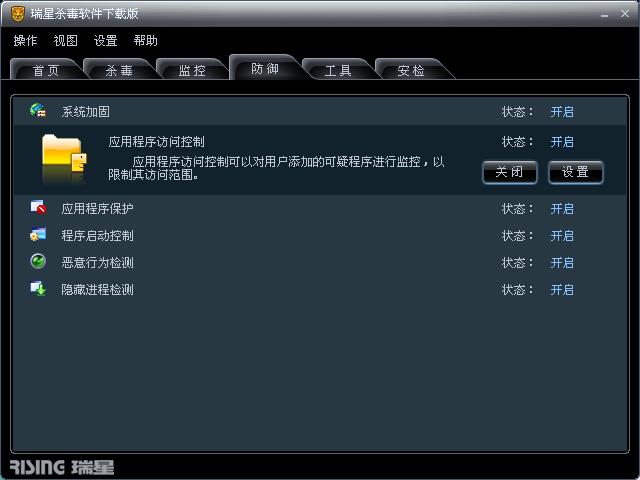Click the 恶意行为检测 green circle icon
Viewport: 640px width, 480px height.
(38, 261)
